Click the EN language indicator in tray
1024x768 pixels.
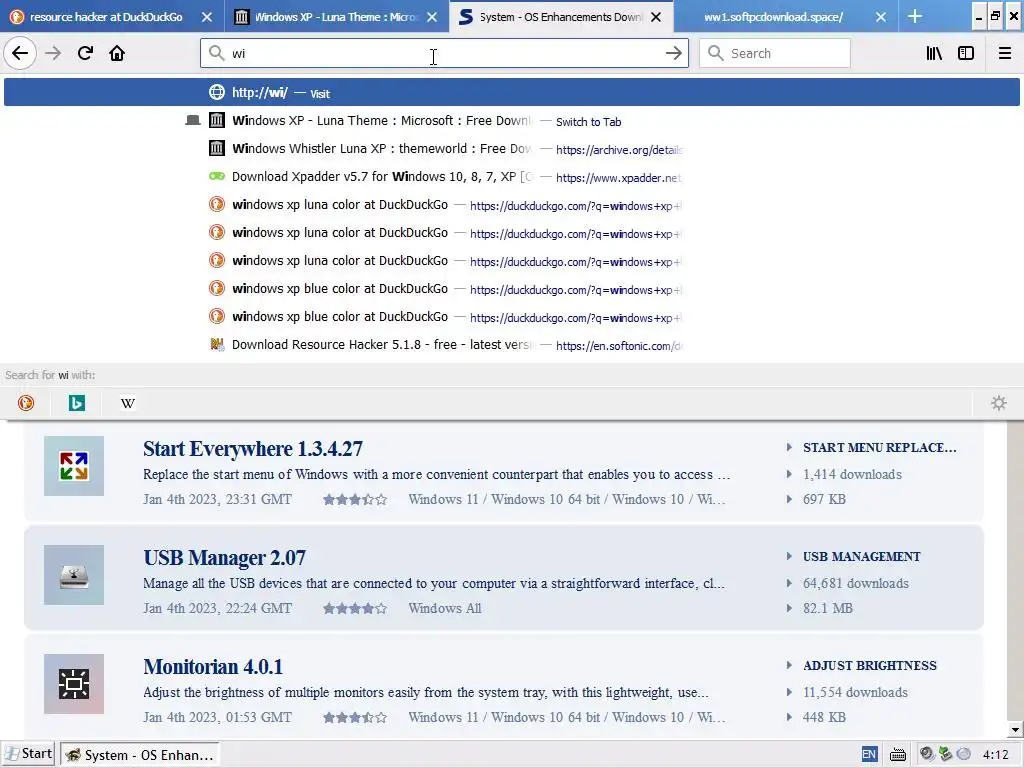coord(869,755)
